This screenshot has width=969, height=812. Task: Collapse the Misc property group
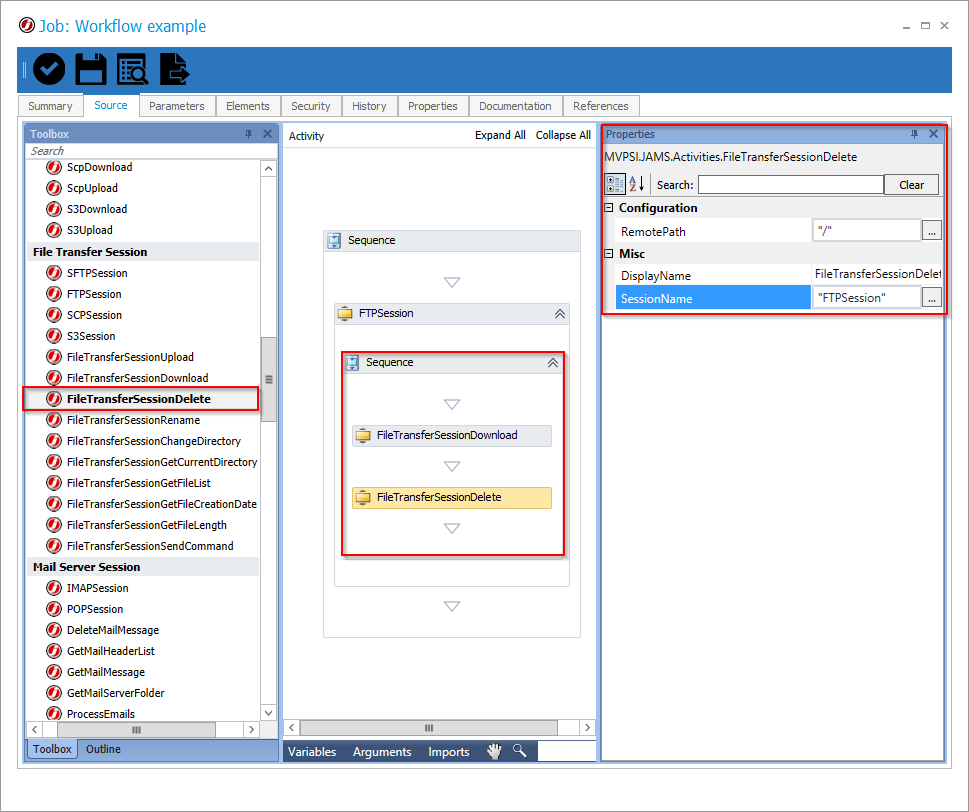pyautogui.click(x=609, y=253)
